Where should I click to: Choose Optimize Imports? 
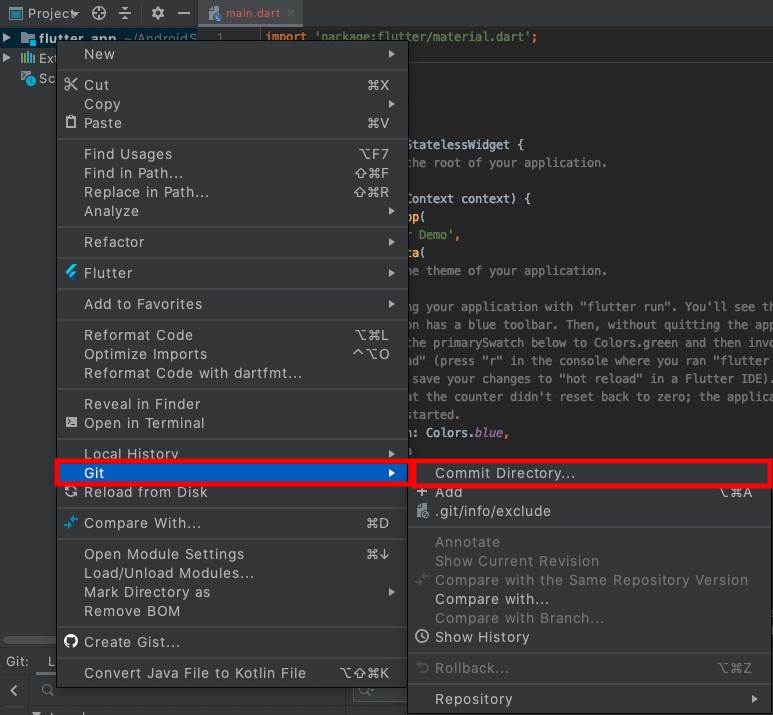tap(232, 354)
